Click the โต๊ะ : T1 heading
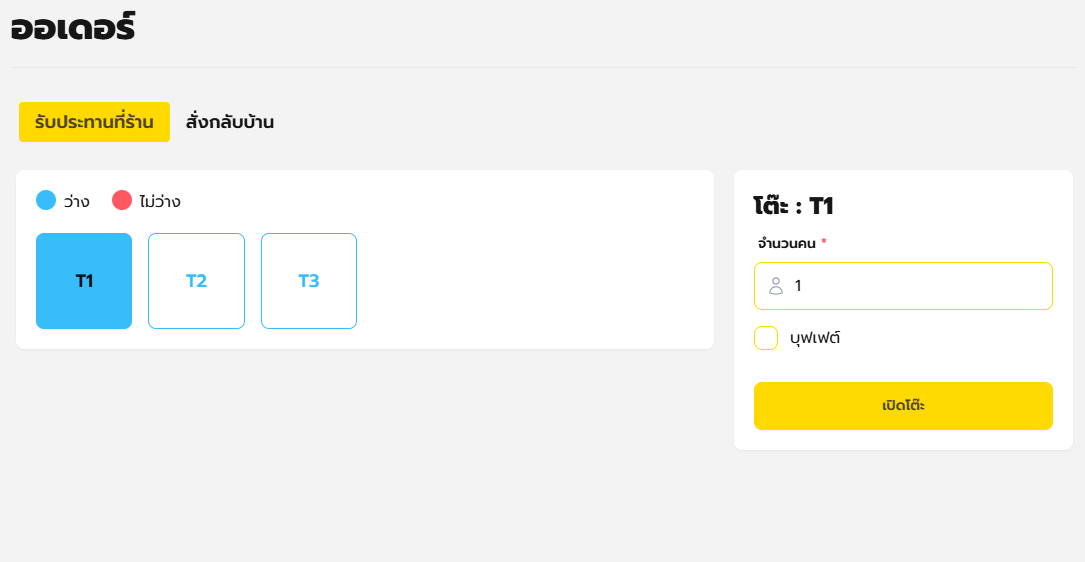 coord(793,206)
